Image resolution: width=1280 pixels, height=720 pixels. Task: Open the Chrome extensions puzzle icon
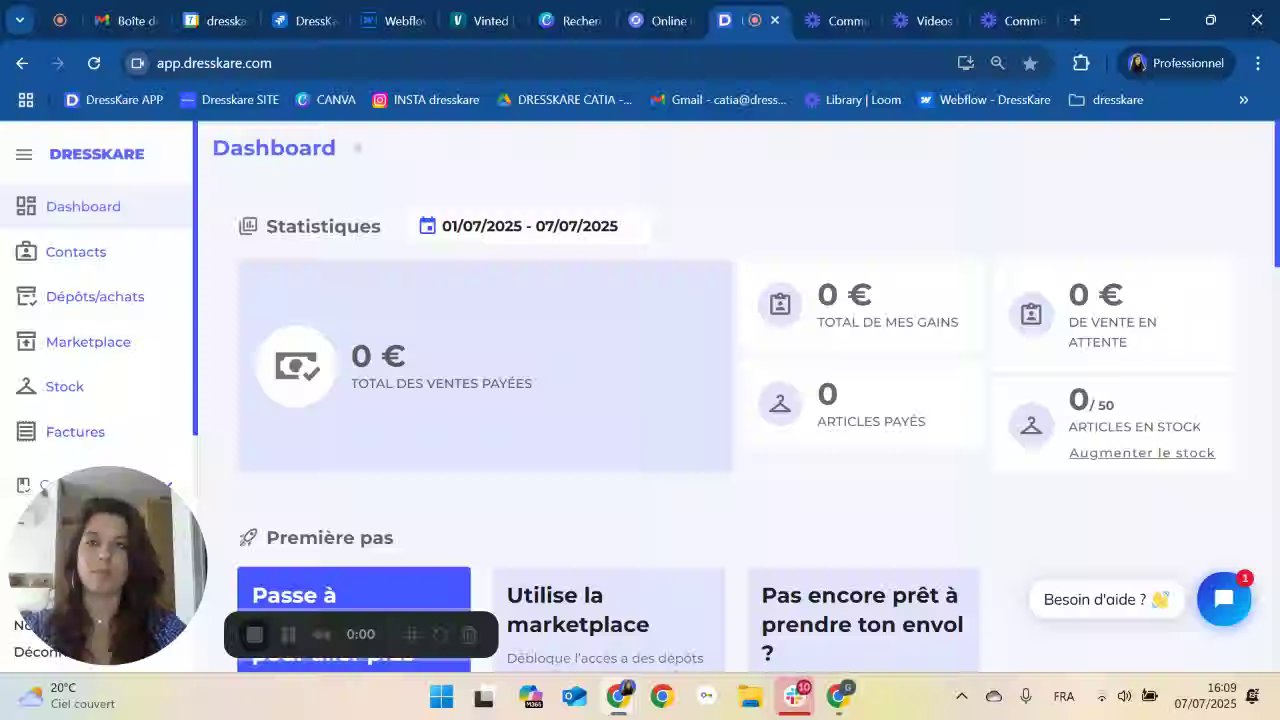click(1081, 63)
